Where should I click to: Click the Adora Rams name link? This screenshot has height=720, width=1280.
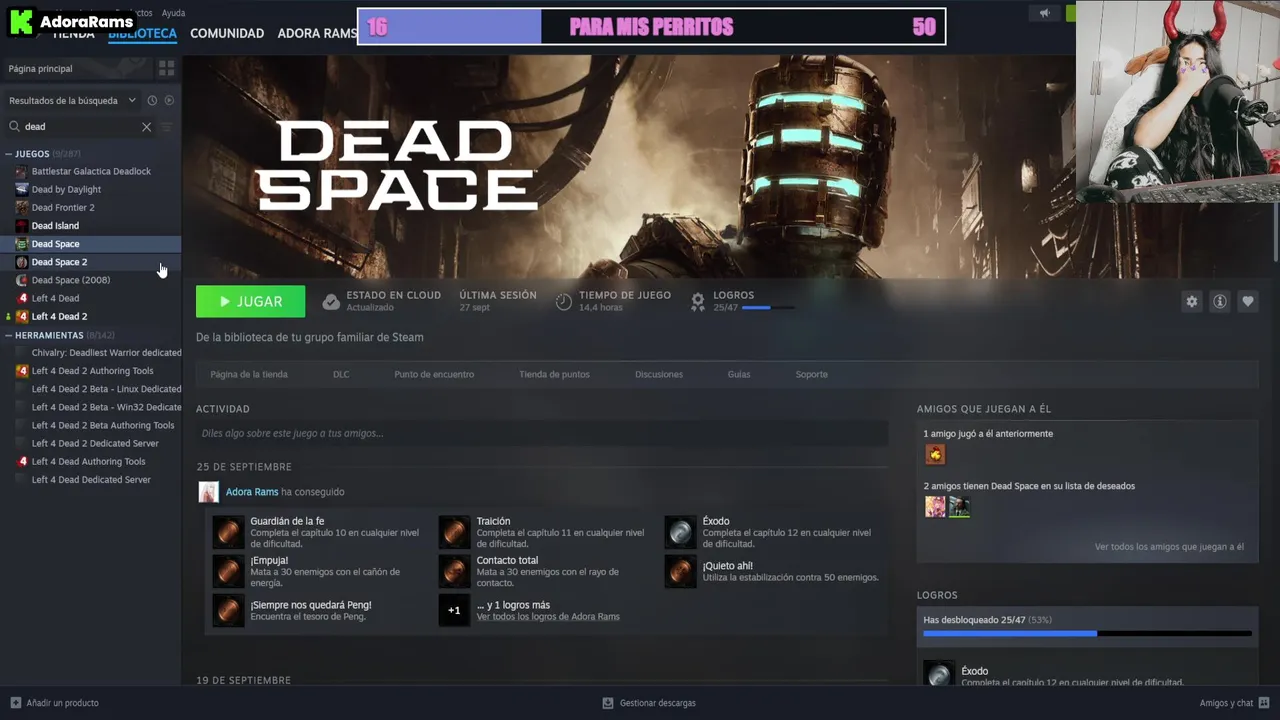point(252,492)
